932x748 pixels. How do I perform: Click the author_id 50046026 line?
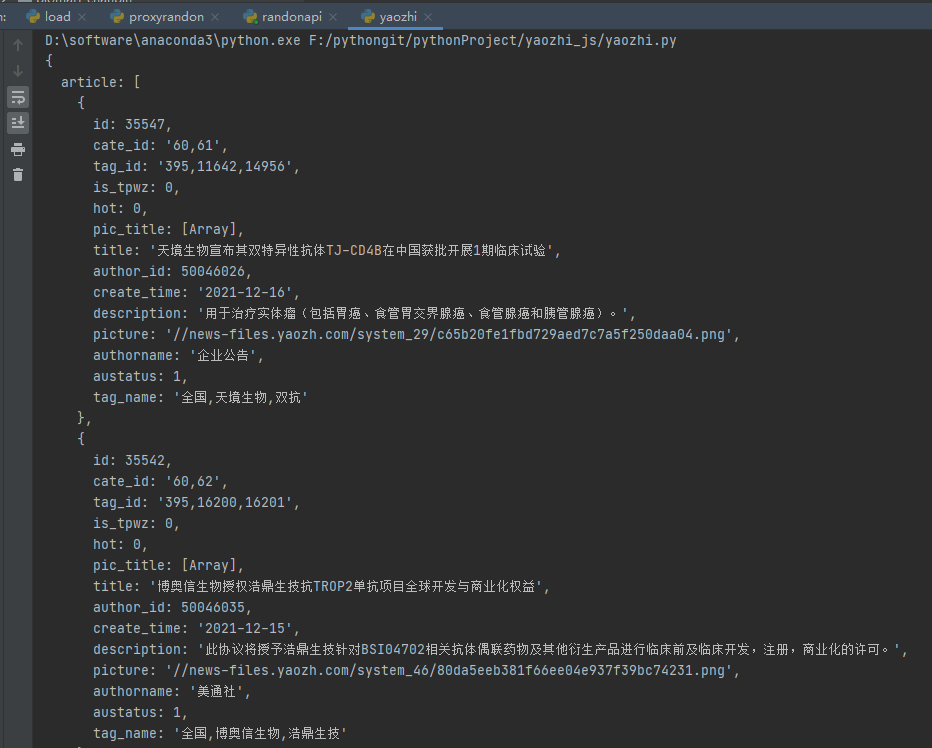172,271
